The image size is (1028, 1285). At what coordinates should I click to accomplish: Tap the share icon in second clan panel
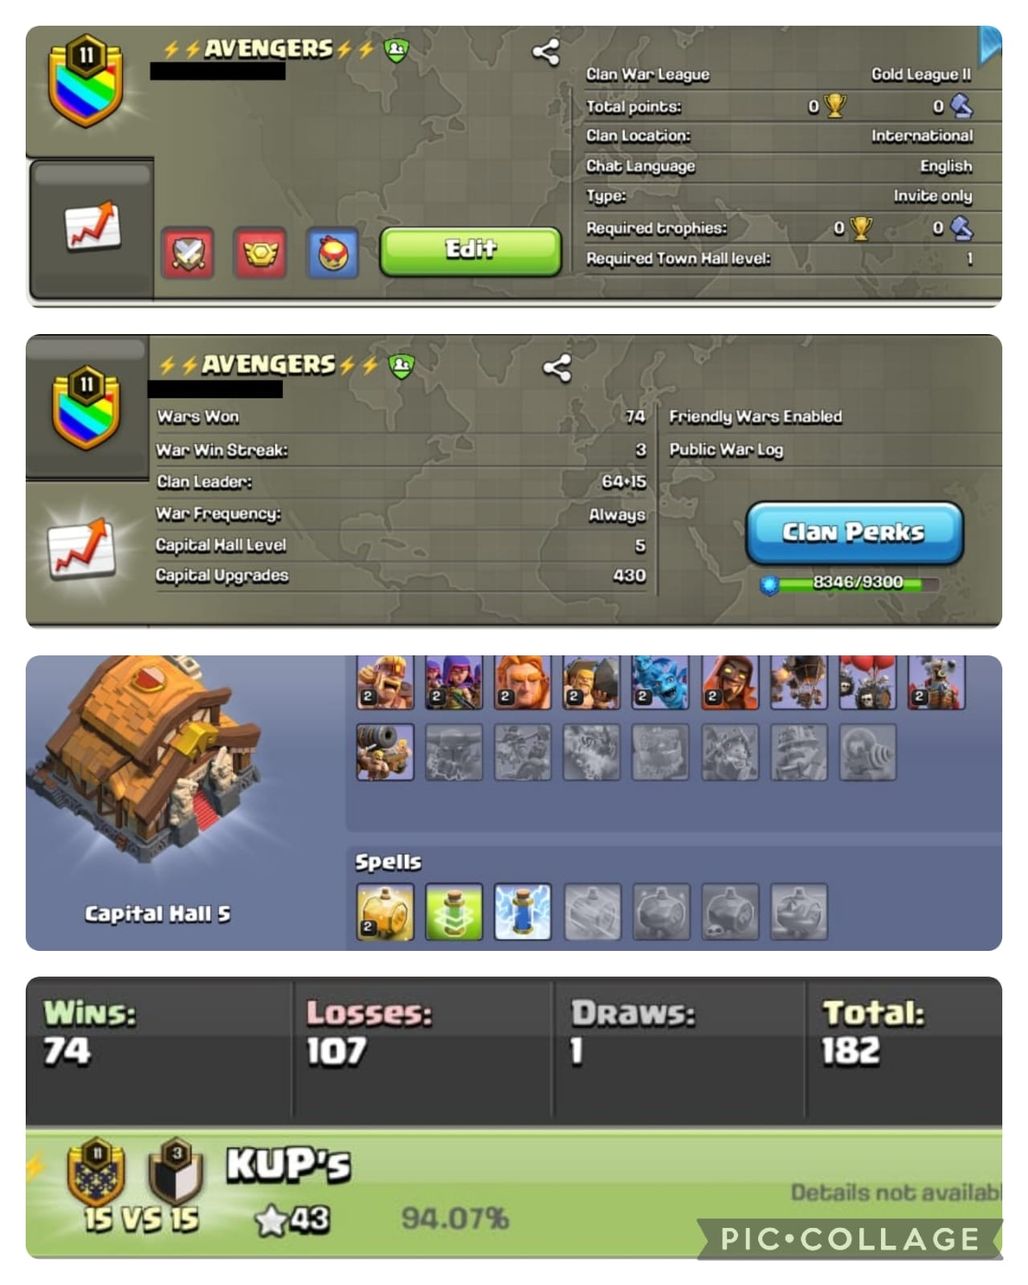[x=557, y=368]
